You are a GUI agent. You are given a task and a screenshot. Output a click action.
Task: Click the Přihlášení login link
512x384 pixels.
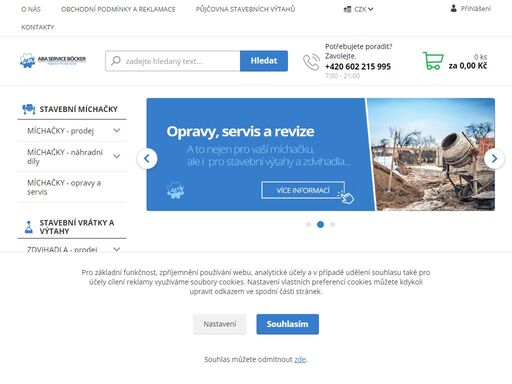click(476, 9)
